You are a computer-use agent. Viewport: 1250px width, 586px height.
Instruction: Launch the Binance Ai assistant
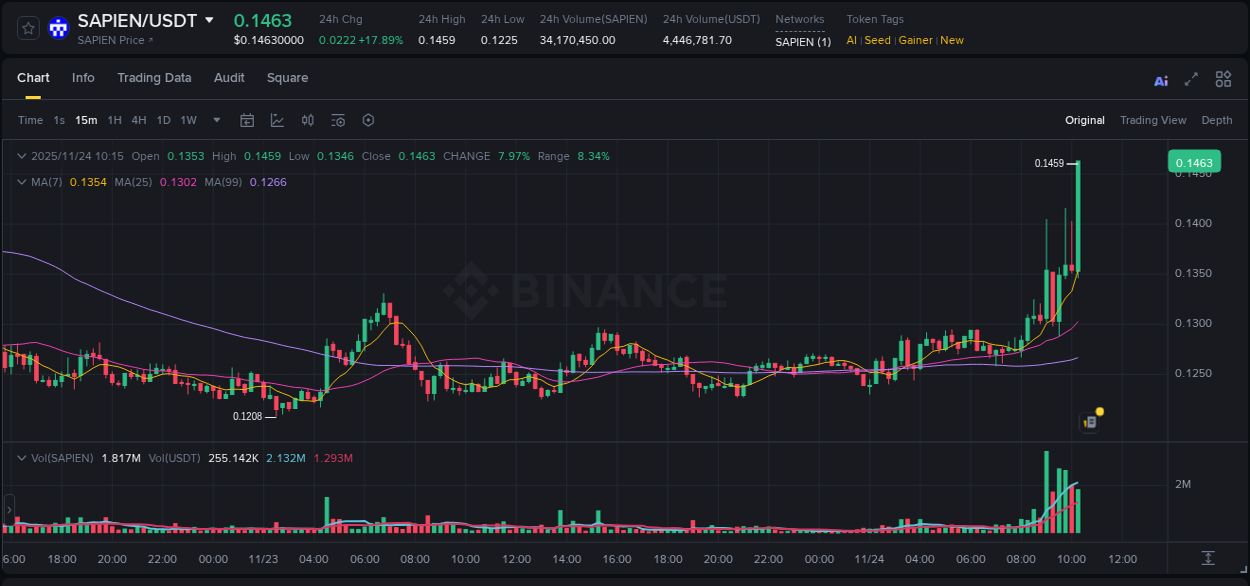pyautogui.click(x=1160, y=79)
